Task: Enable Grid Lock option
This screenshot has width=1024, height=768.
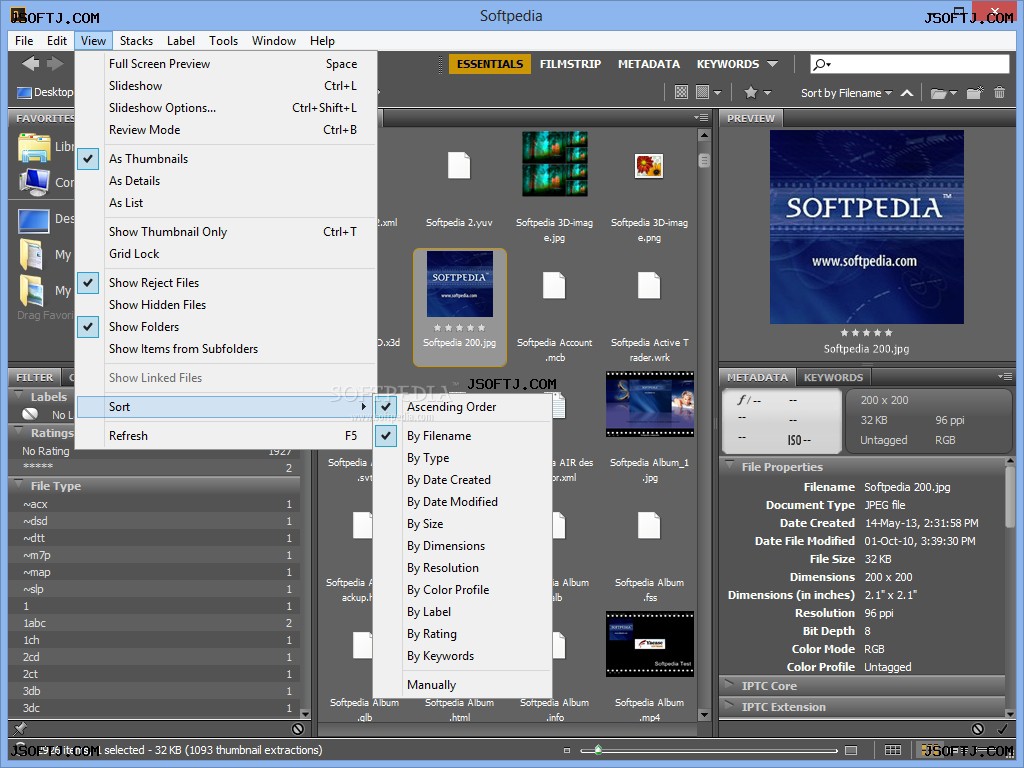Action: [226, 254]
